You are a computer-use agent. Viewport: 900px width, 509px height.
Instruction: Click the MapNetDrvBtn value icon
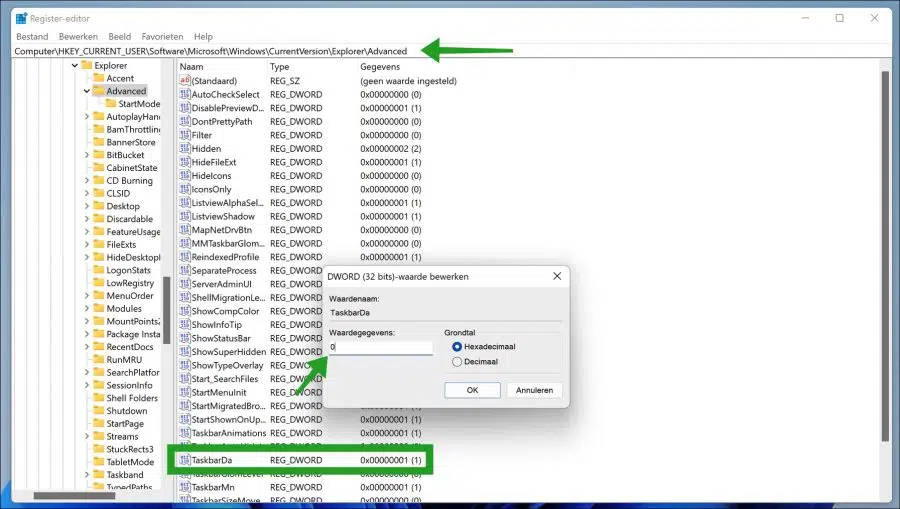185,230
